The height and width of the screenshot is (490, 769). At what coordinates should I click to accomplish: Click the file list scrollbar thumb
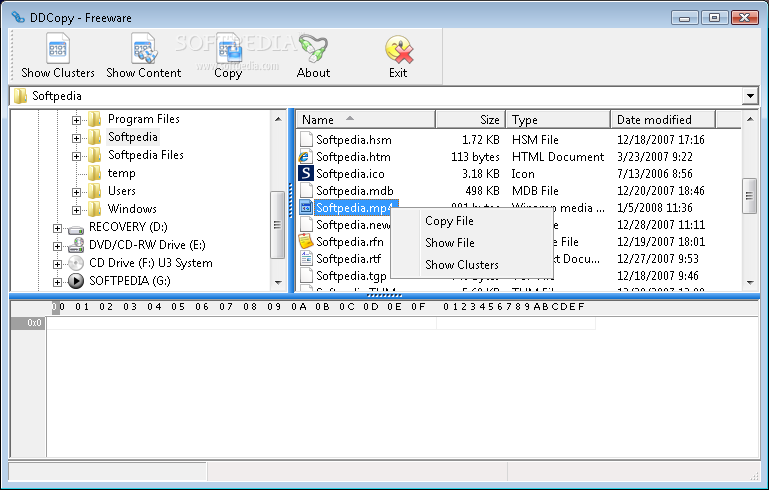[x=749, y=196]
